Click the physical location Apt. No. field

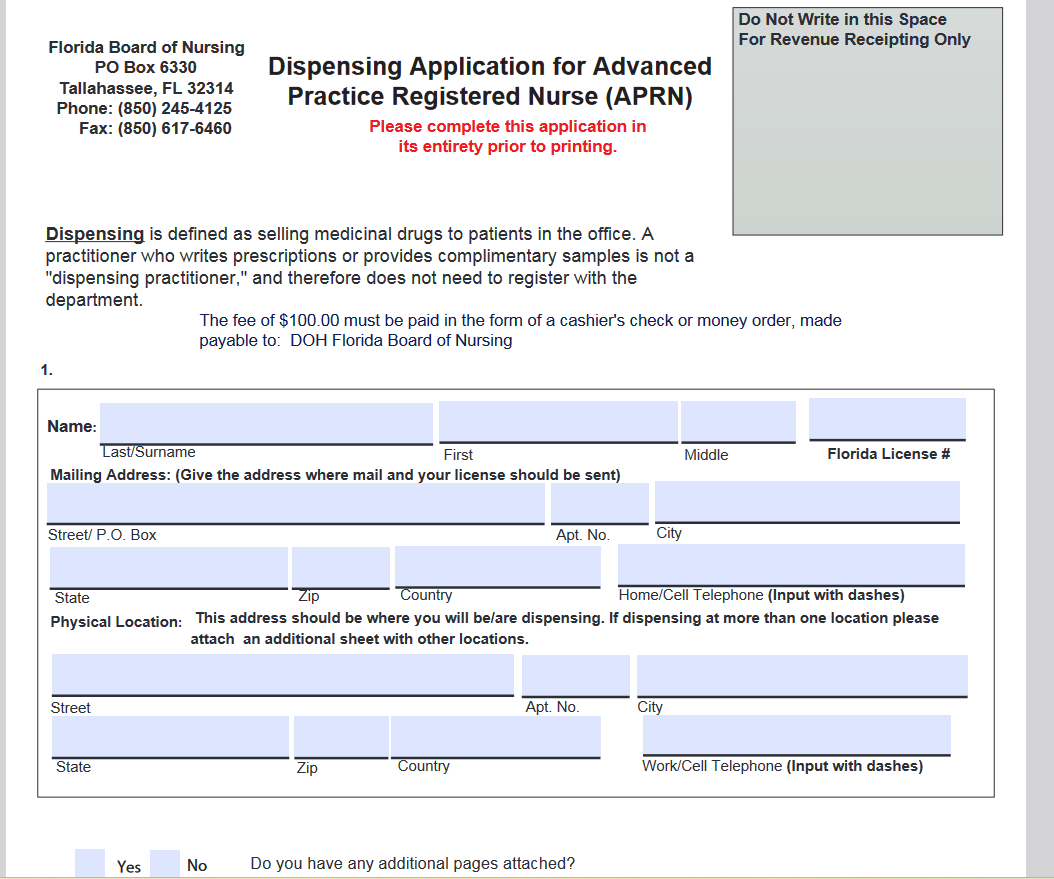pyautogui.click(x=575, y=674)
